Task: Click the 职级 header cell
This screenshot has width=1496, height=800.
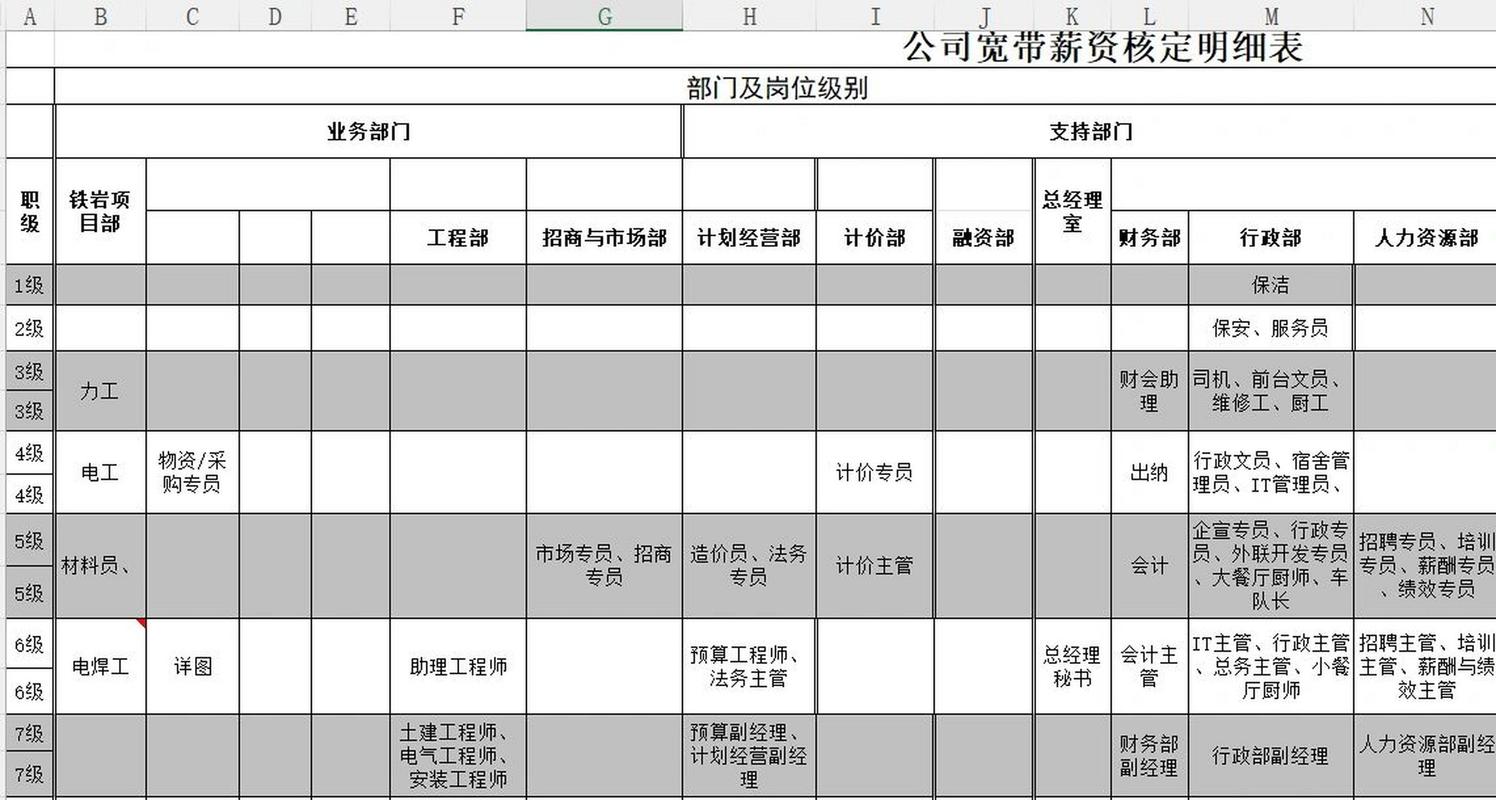Action: point(29,211)
